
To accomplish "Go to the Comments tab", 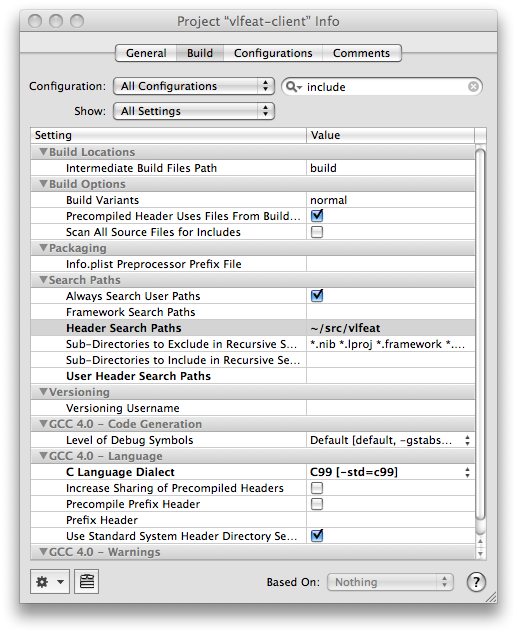I will [x=361, y=53].
